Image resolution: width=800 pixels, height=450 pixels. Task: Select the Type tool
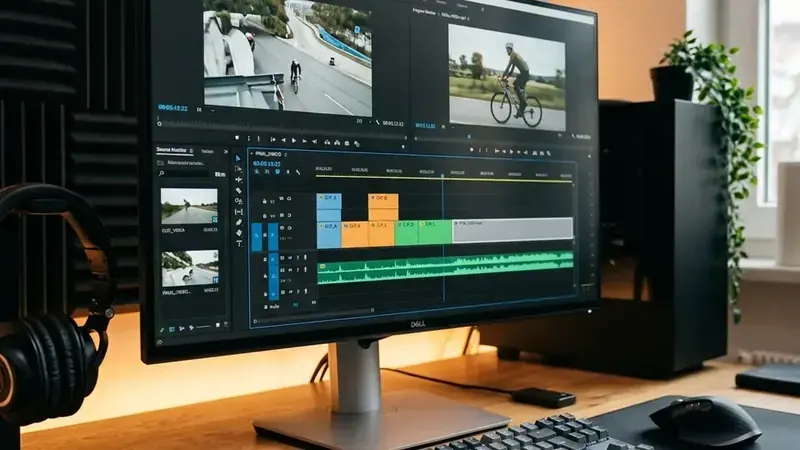[x=239, y=244]
